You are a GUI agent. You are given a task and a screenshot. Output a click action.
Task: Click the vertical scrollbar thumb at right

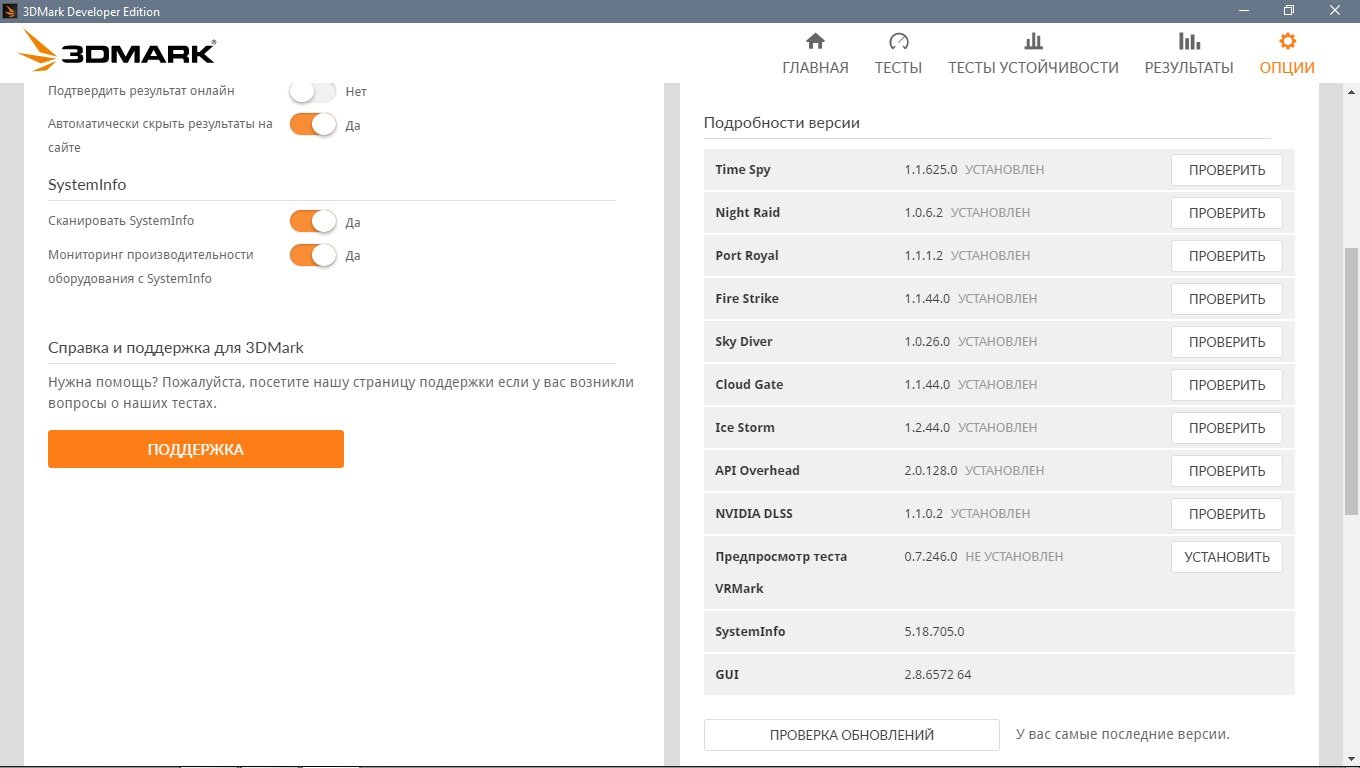pyautogui.click(x=1351, y=380)
